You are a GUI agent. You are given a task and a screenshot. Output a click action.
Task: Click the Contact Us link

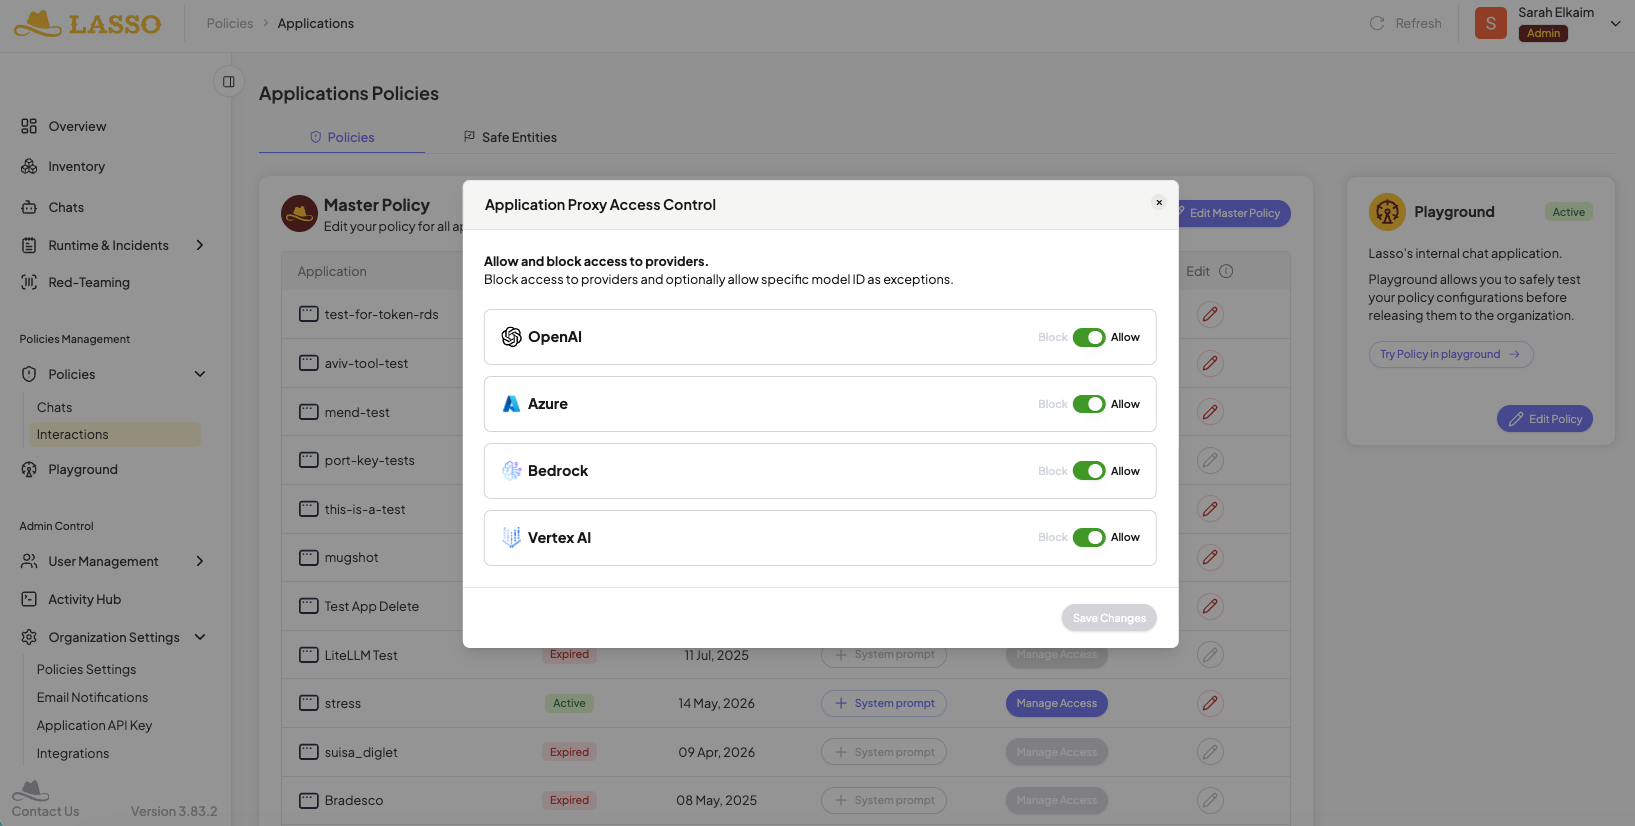[45, 811]
